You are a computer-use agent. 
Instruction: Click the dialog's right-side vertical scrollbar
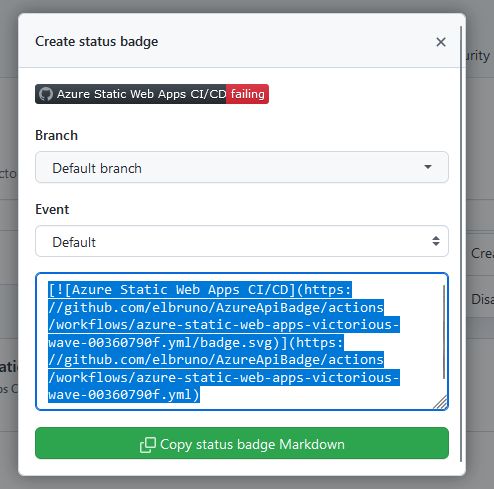tap(461, 244)
